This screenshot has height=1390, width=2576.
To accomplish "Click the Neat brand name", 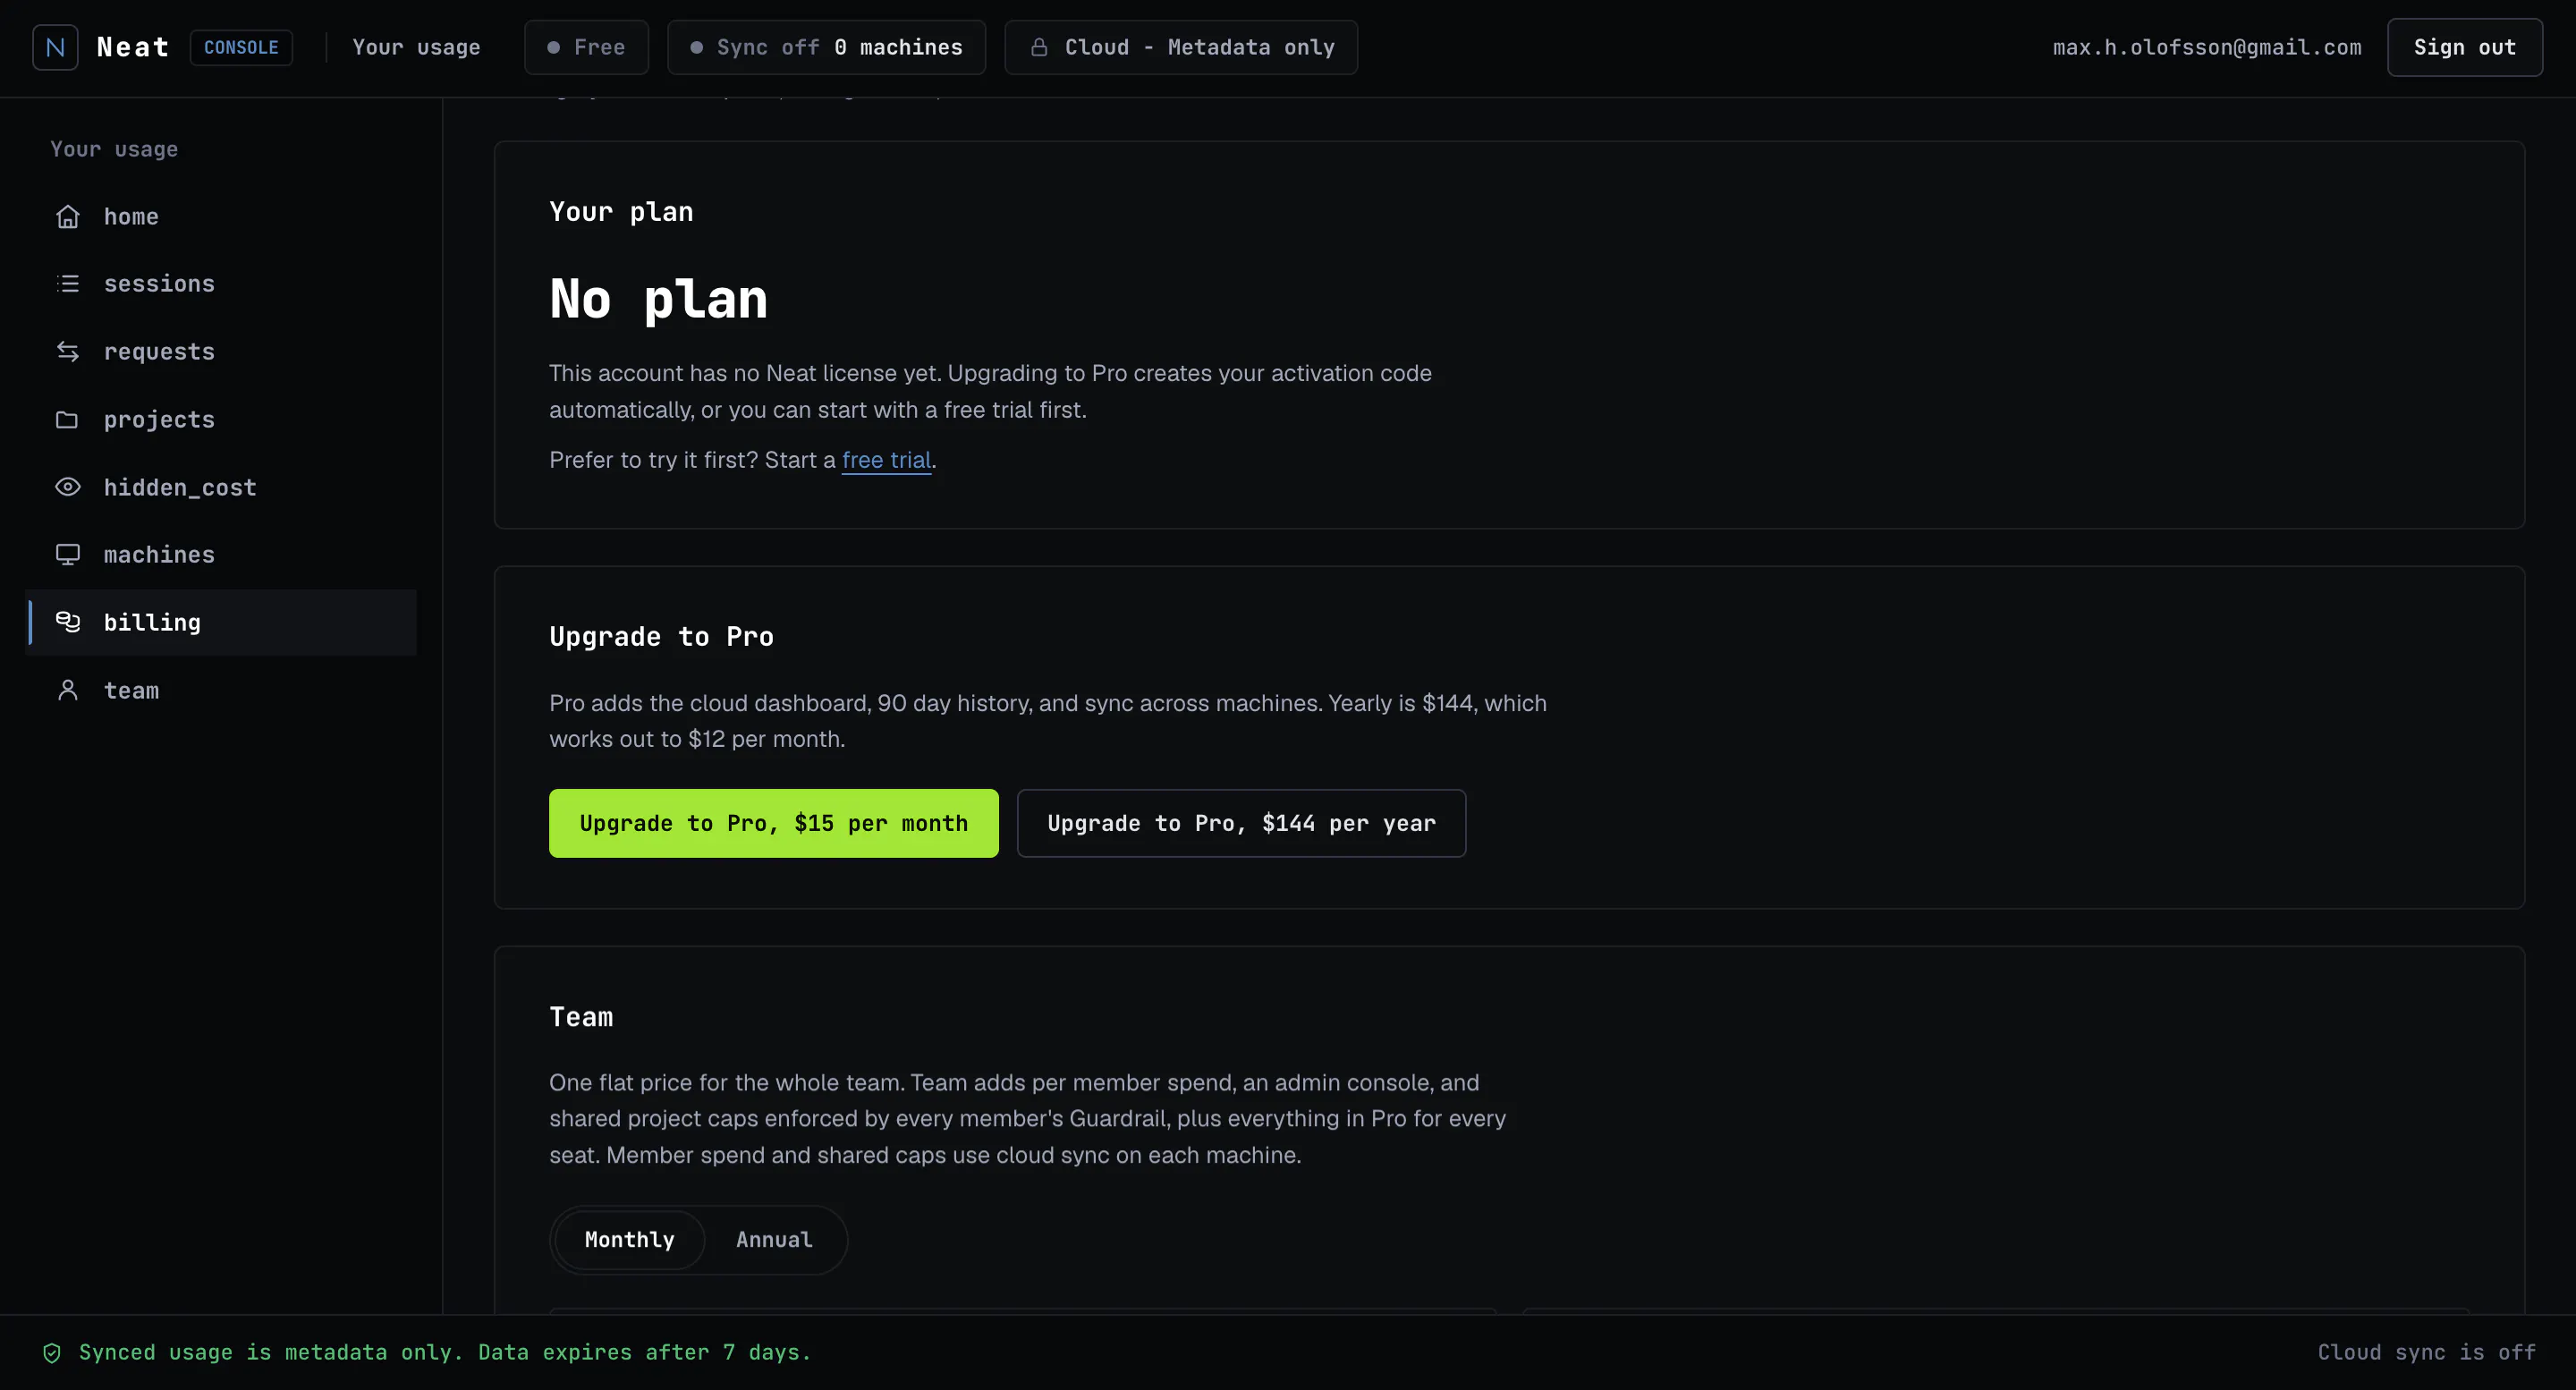I will 133,47.
